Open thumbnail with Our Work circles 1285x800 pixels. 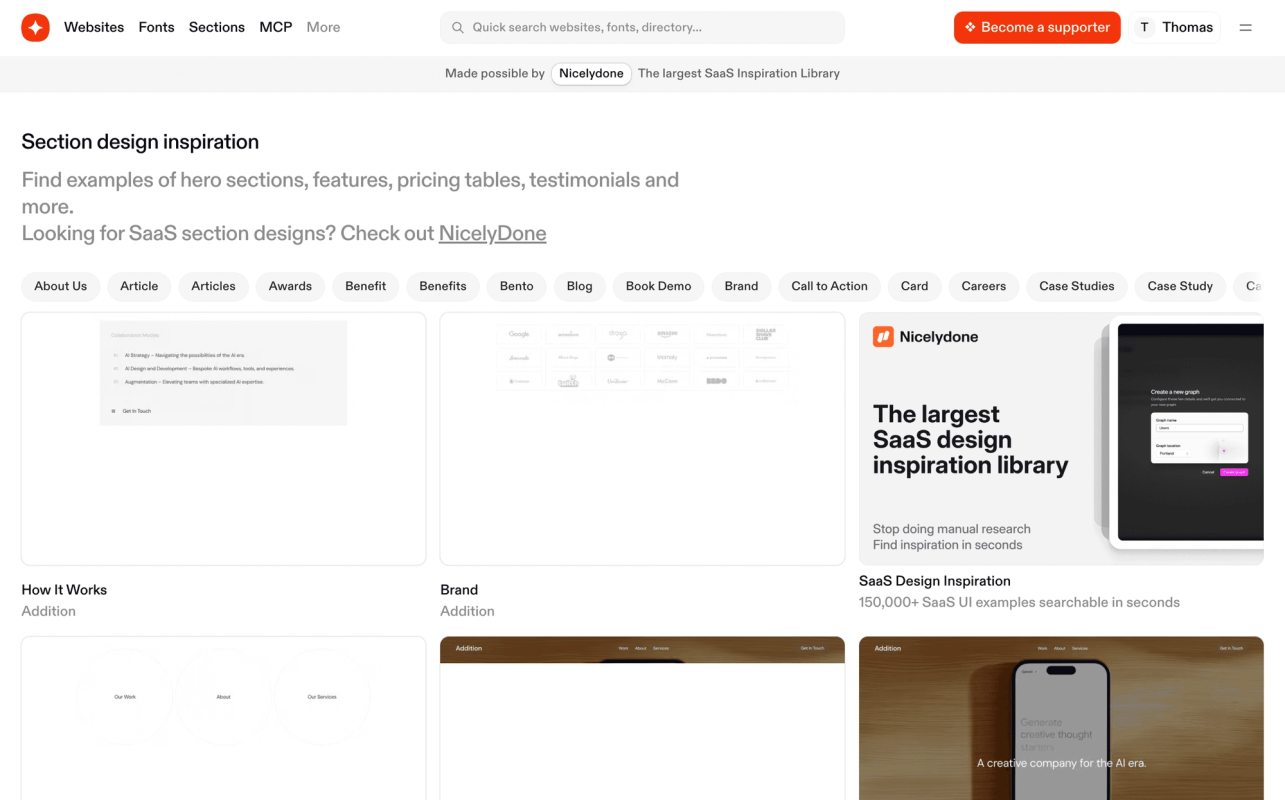pyautogui.click(x=224, y=718)
